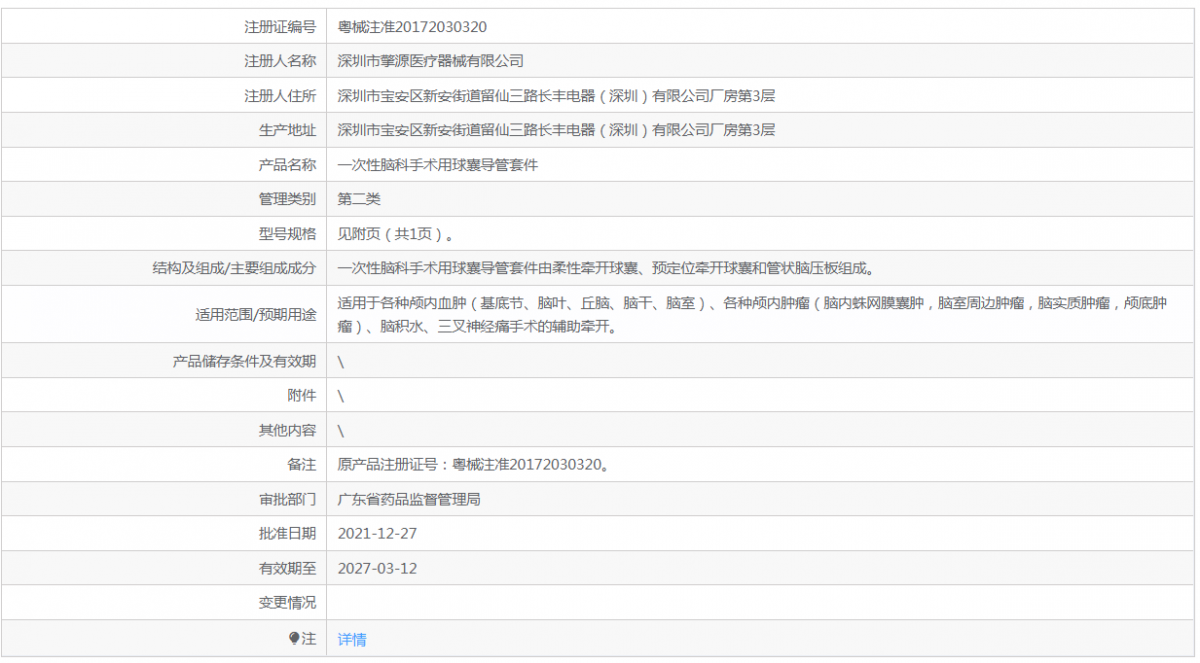
Task: Open the 详情 link in the 注 row
Action: [x=352, y=639]
